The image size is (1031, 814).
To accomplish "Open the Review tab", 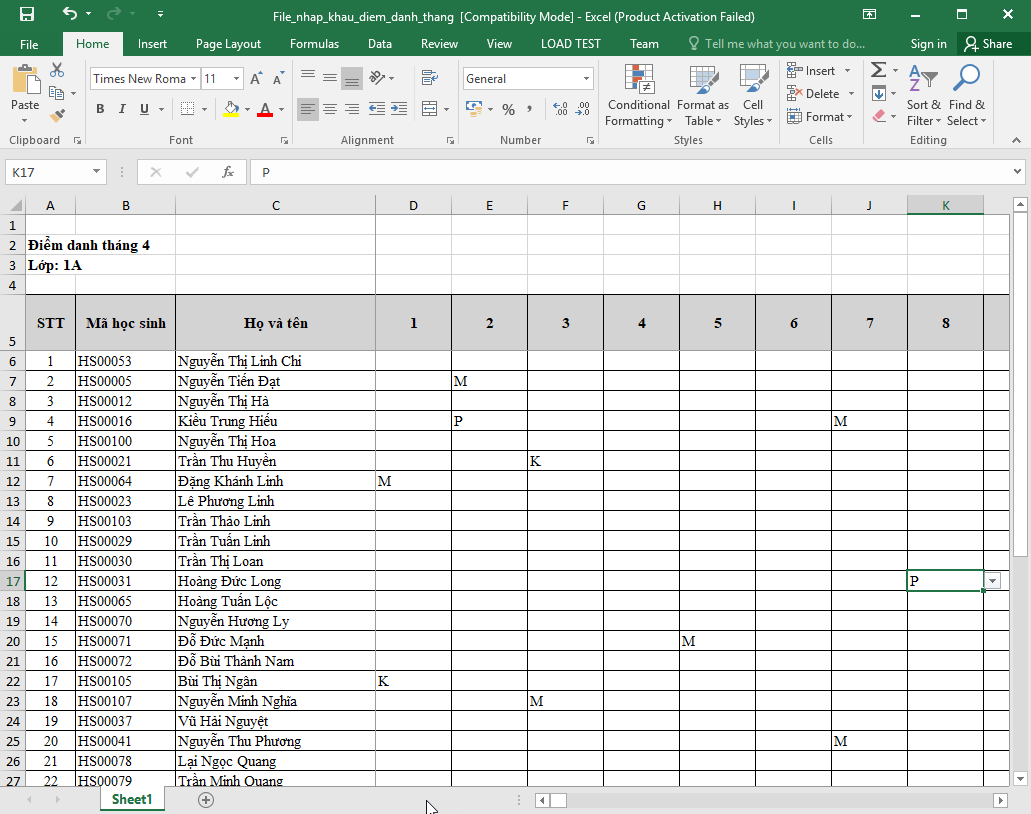I will pos(439,43).
